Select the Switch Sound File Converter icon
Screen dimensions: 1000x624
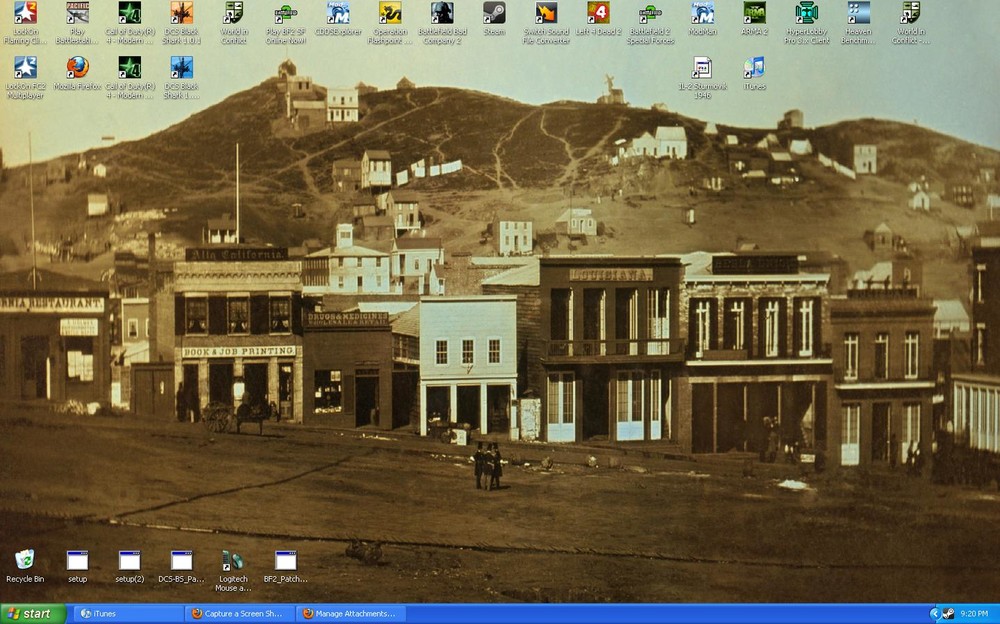tap(546, 13)
